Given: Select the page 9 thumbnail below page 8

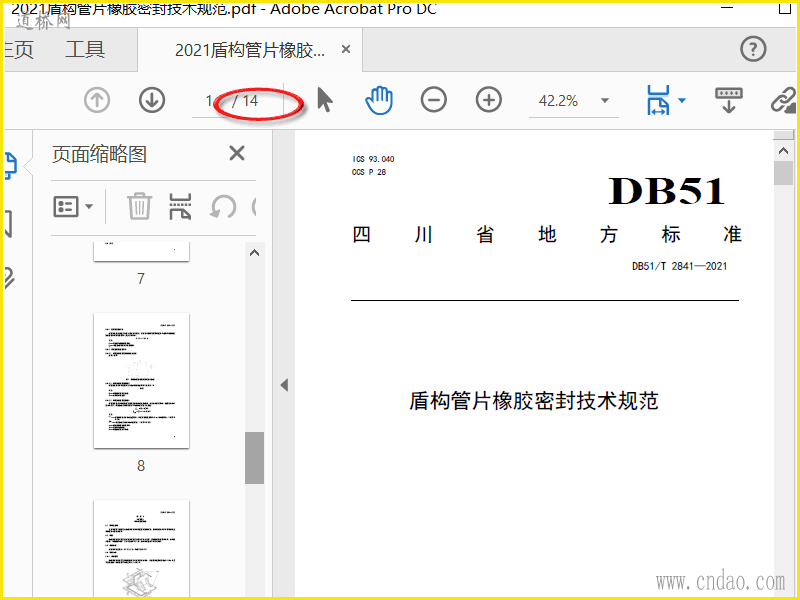Looking at the screenshot, I should tap(141, 549).
